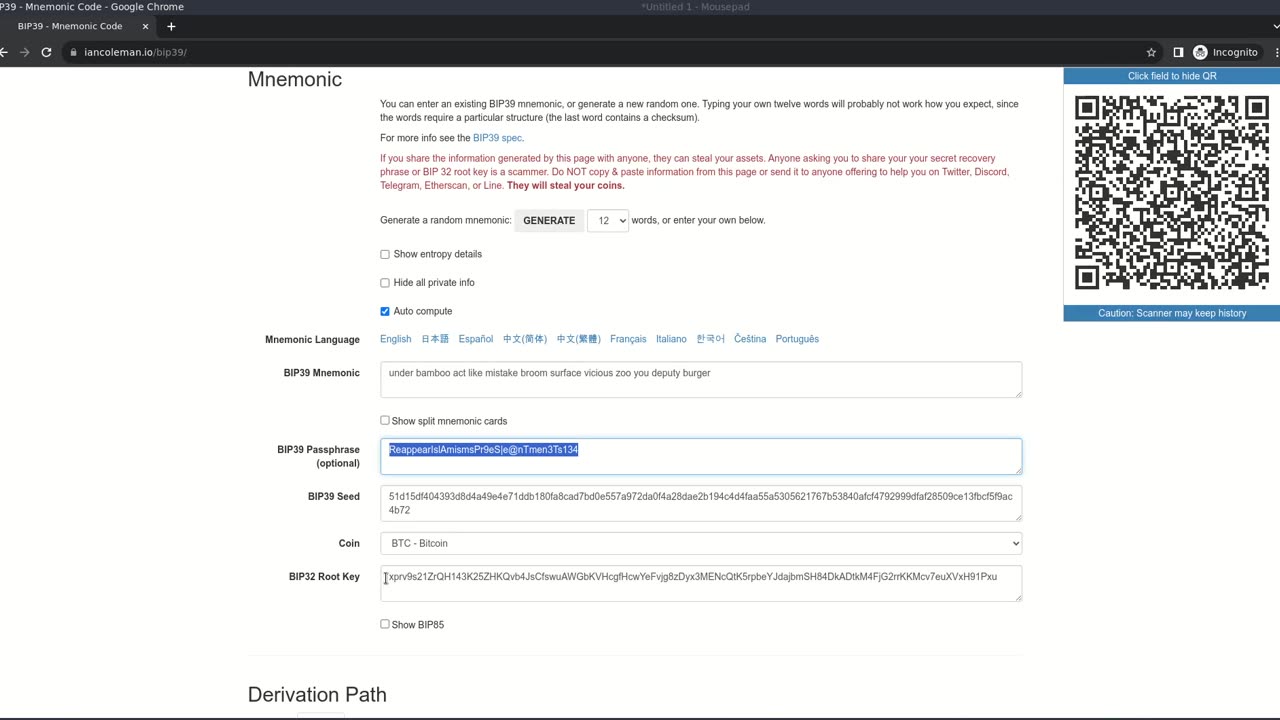
Task: Reload the page with the refresh icon
Action: [46, 52]
